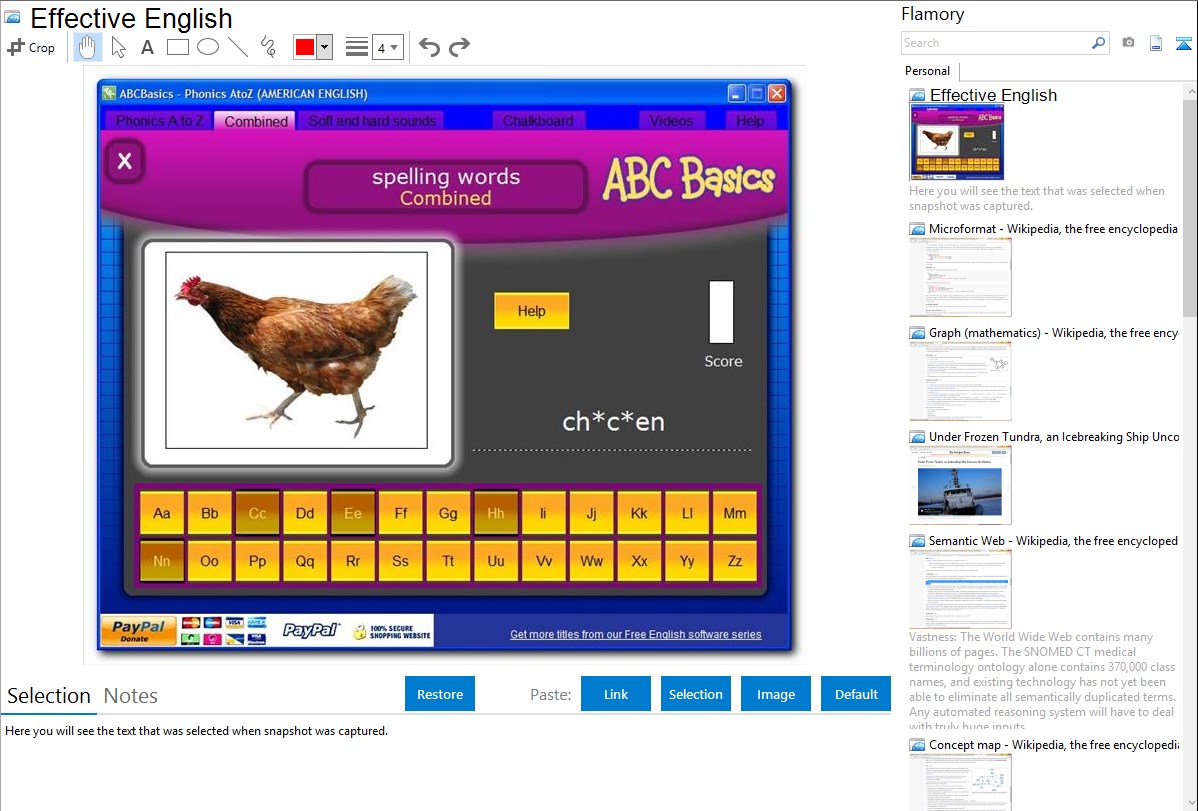Select the straight line tool
Viewport: 1198px width, 811px height.
coord(238,47)
